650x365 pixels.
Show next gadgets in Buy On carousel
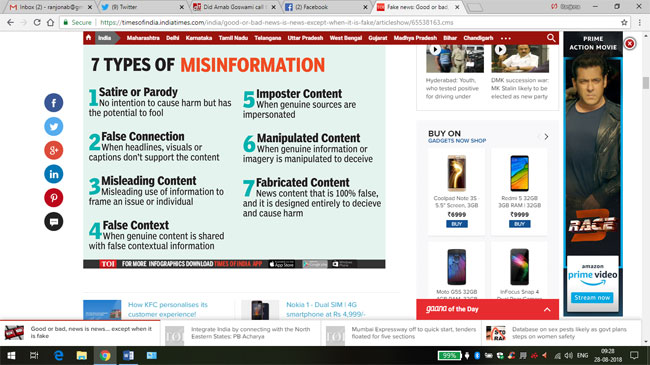(546, 137)
